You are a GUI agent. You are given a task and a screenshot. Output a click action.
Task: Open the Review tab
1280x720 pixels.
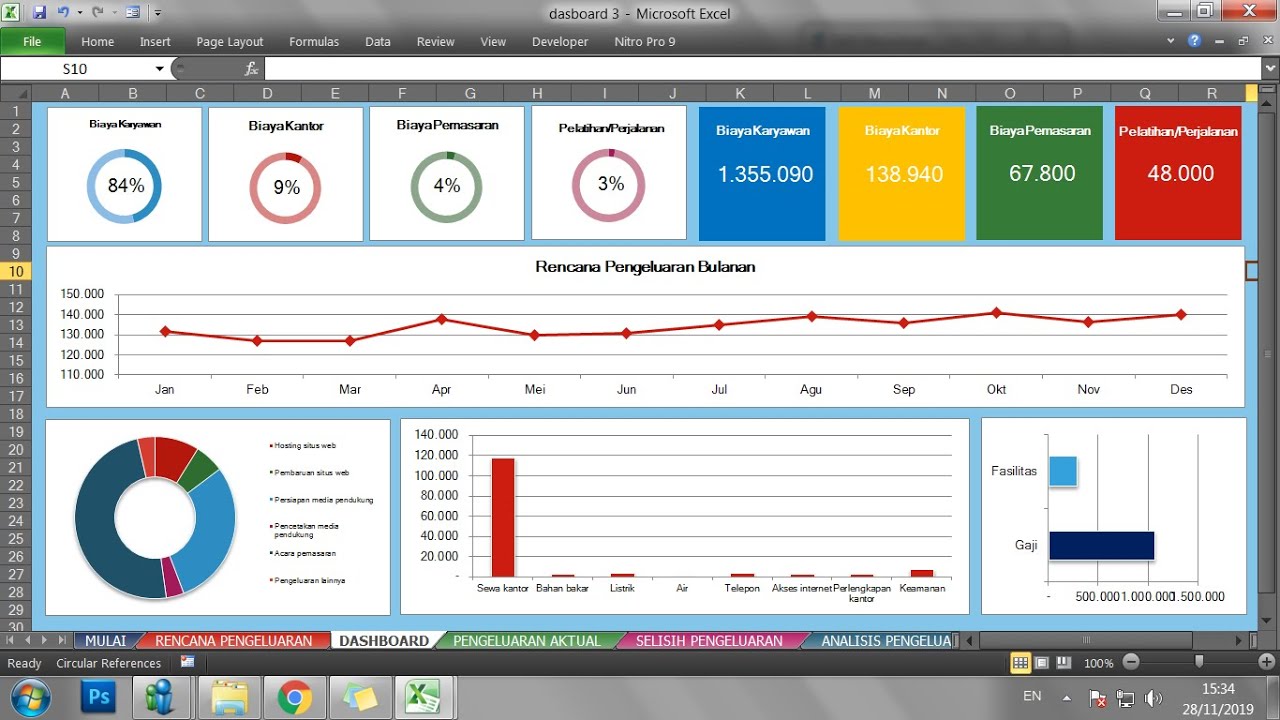[x=436, y=42]
